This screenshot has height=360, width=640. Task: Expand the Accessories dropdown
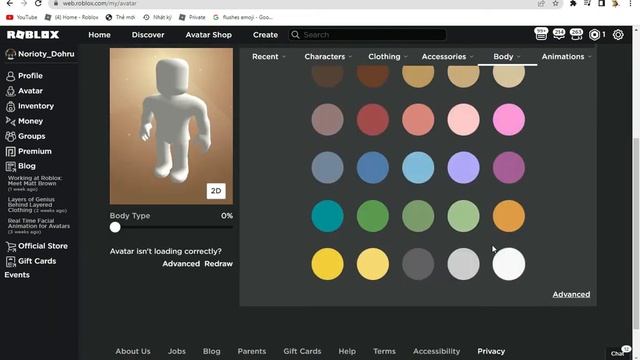pos(447,57)
